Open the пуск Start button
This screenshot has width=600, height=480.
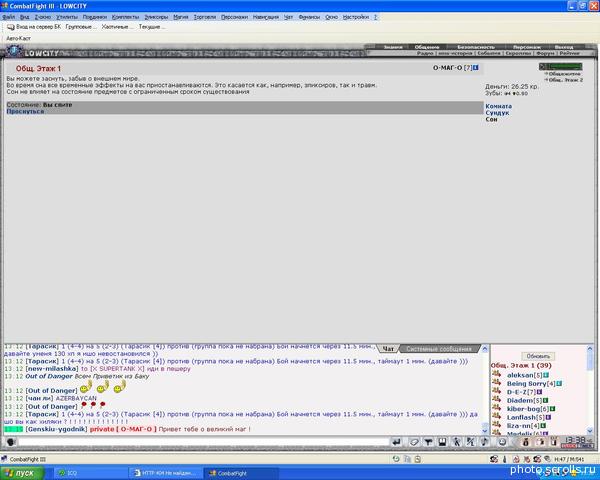click(21, 473)
